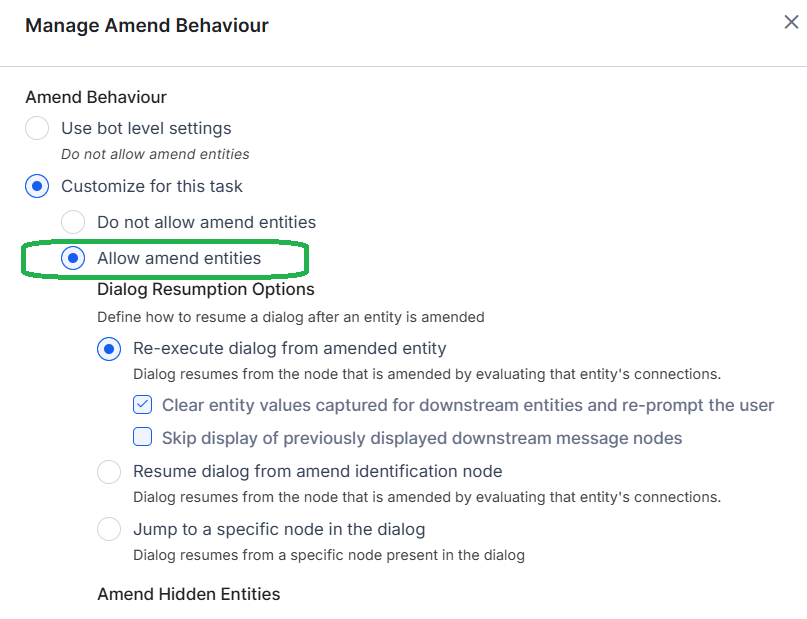Enable Skip display of downstream message nodes
Image resolution: width=807 pixels, height=619 pixels.
tap(143, 437)
